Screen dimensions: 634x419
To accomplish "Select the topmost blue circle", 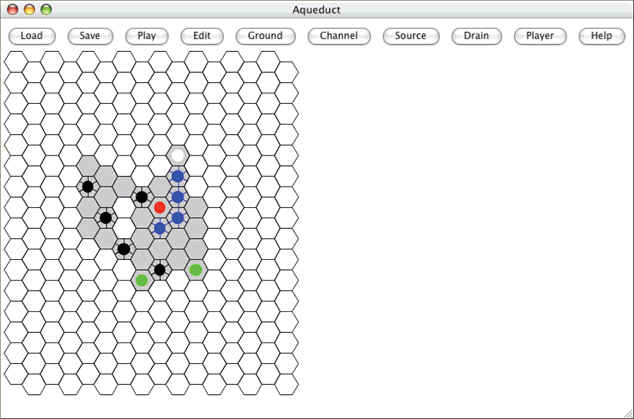I will click(177, 176).
